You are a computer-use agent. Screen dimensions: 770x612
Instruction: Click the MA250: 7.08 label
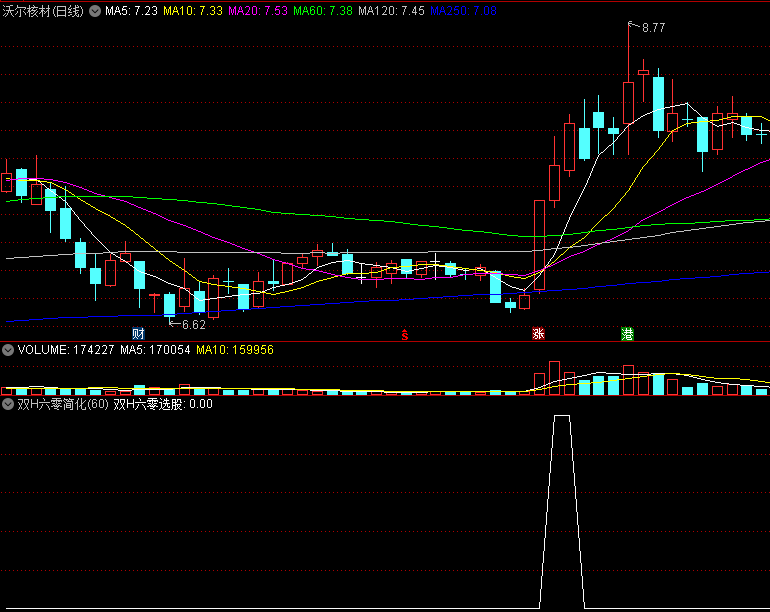(464, 11)
